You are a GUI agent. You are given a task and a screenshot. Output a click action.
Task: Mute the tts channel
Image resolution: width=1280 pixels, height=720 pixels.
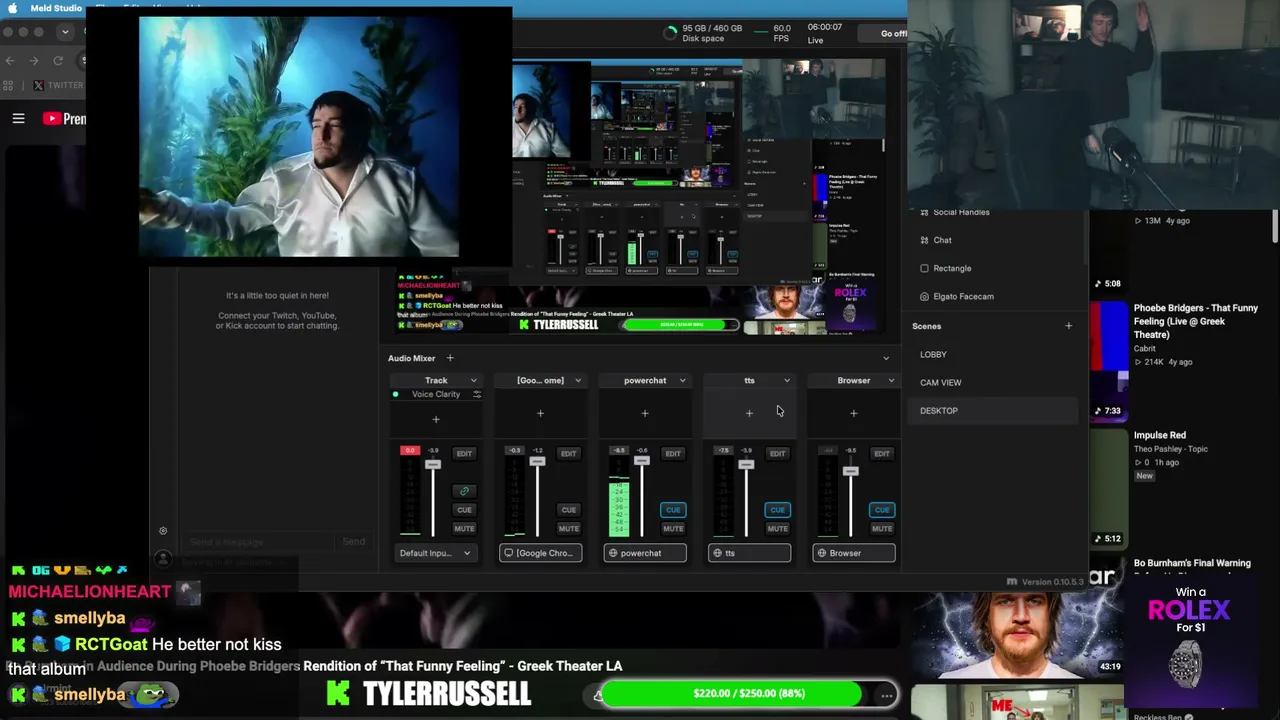tap(777, 529)
